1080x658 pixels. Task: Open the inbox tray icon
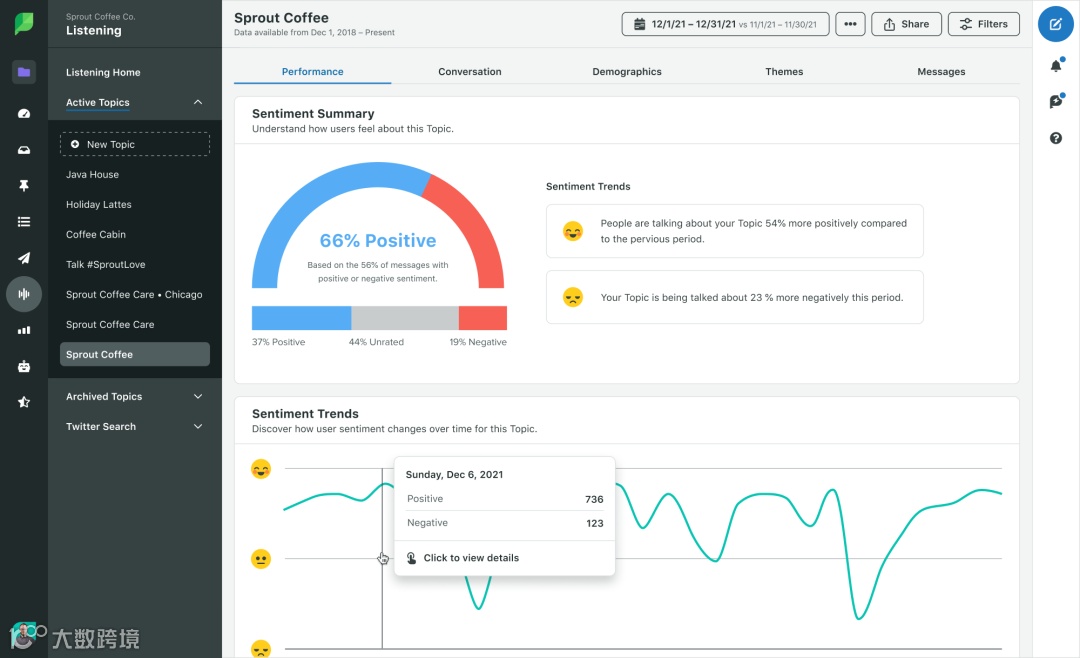coord(24,150)
